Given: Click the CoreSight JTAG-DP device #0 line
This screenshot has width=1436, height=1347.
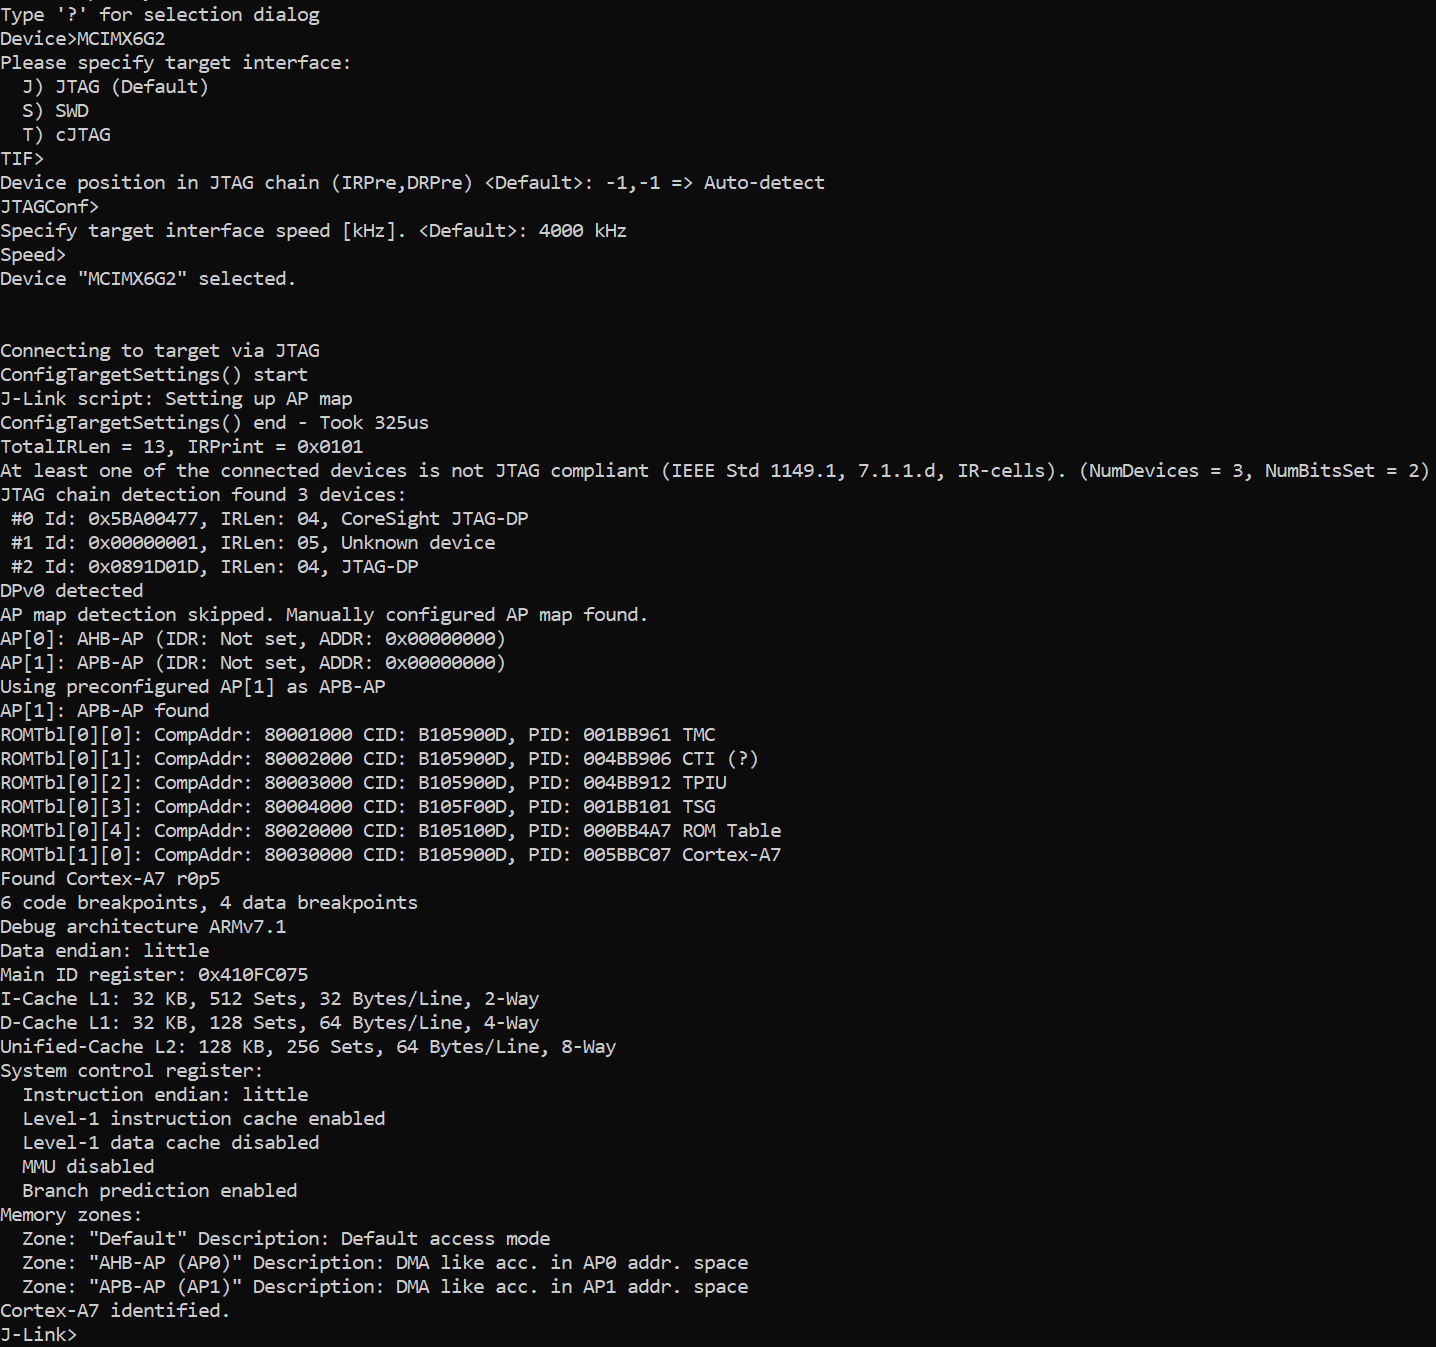Looking at the screenshot, I should (x=270, y=519).
